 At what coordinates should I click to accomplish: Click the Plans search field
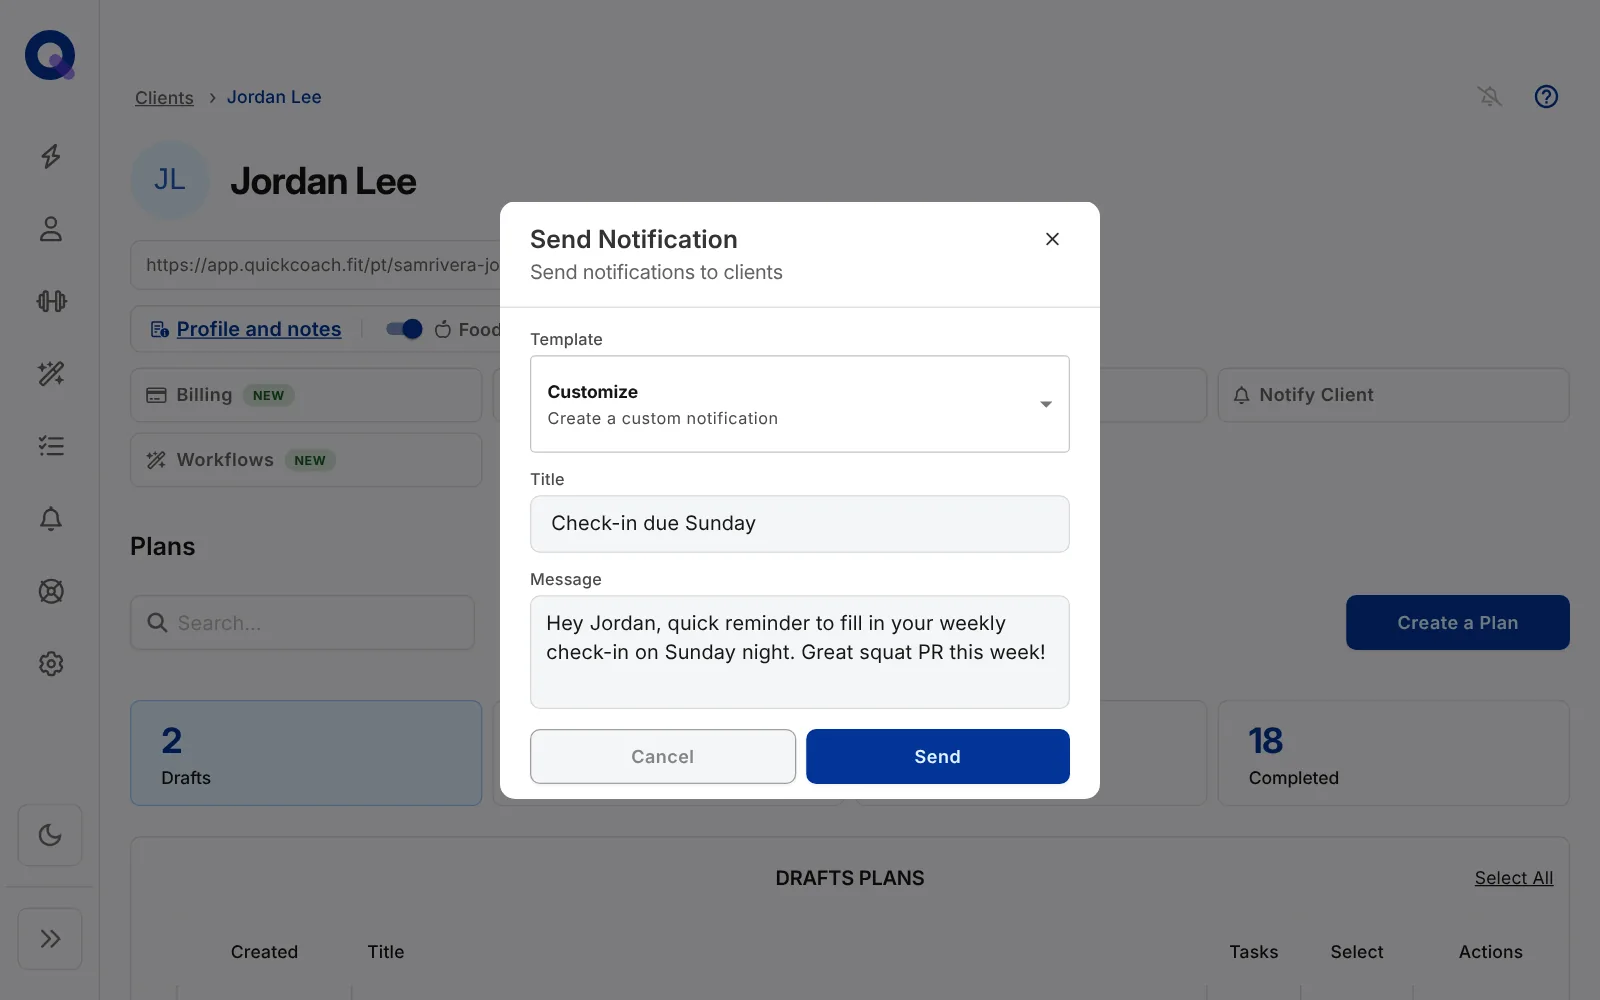(302, 623)
